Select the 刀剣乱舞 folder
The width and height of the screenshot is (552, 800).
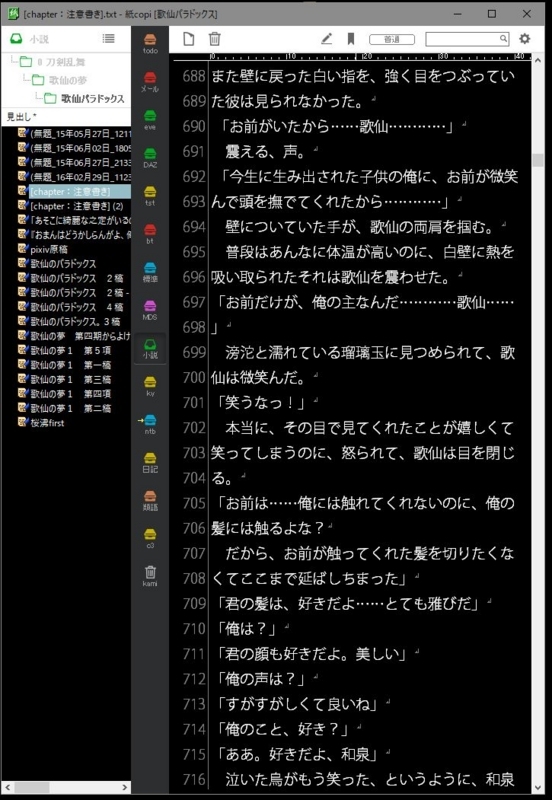pyautogui.click(x=54, y=62)
